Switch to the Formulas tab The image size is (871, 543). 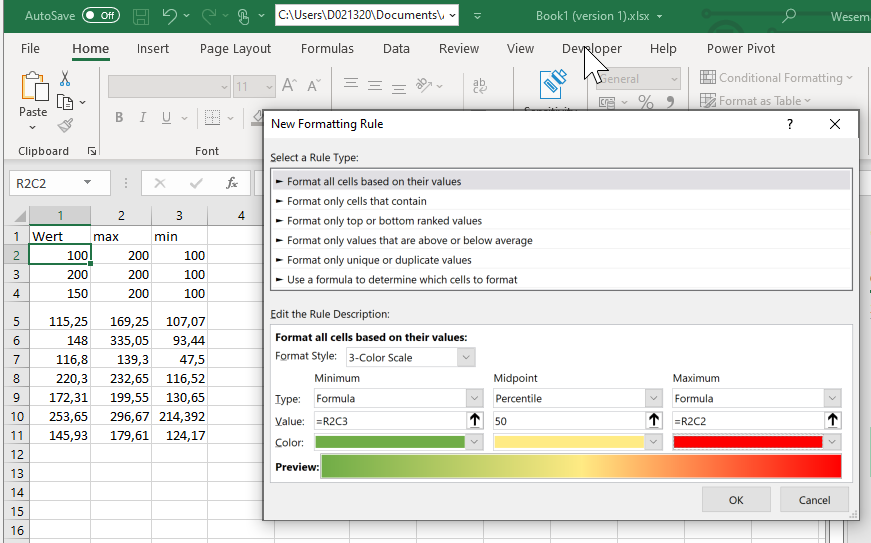tap(327, 48)
